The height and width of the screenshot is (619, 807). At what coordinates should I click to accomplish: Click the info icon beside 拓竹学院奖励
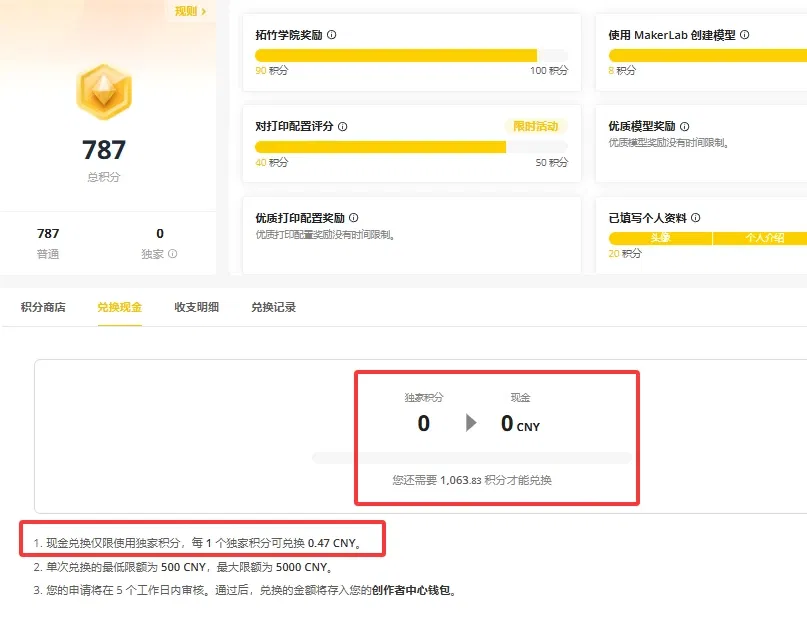coord(332,35)
